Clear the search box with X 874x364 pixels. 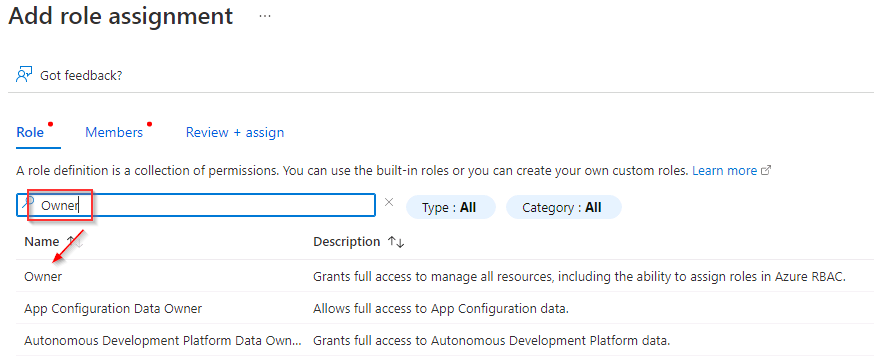[389, 202]
